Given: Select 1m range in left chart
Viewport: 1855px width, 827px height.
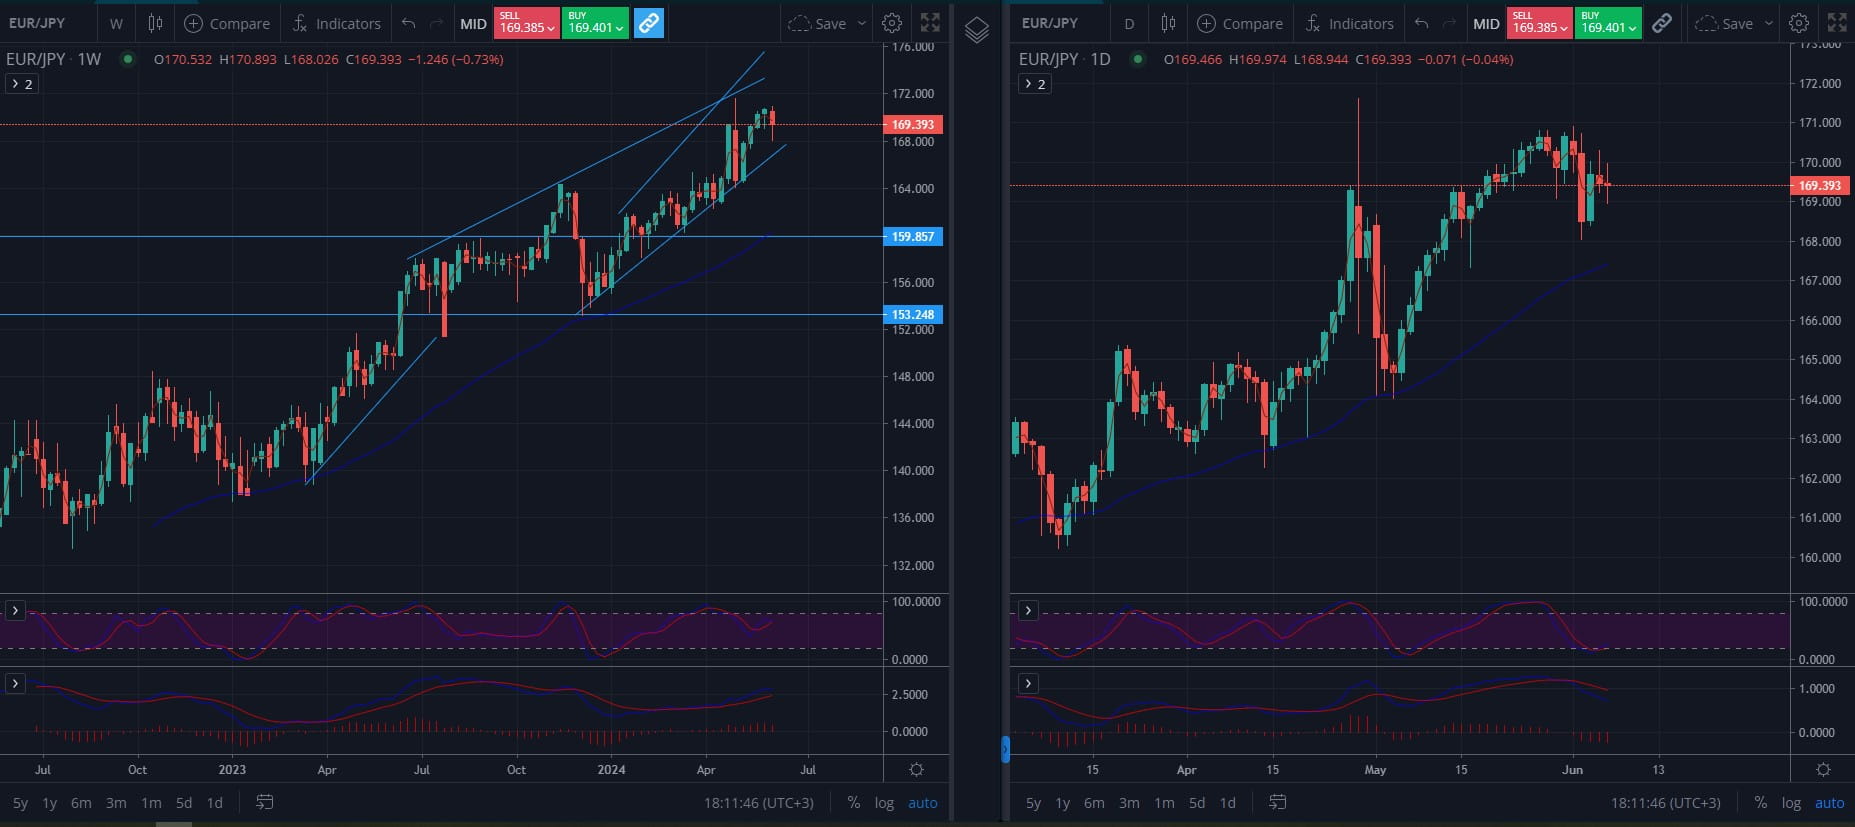Looking at the screenshot, I should (151, 803).
